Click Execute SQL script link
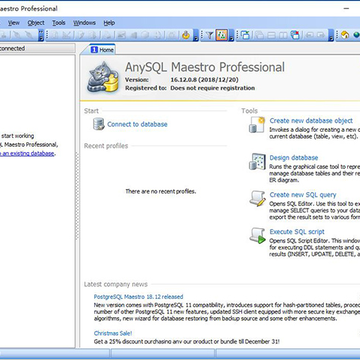The height and width of the screenshot is (360, 360). (x=297, y=232)
